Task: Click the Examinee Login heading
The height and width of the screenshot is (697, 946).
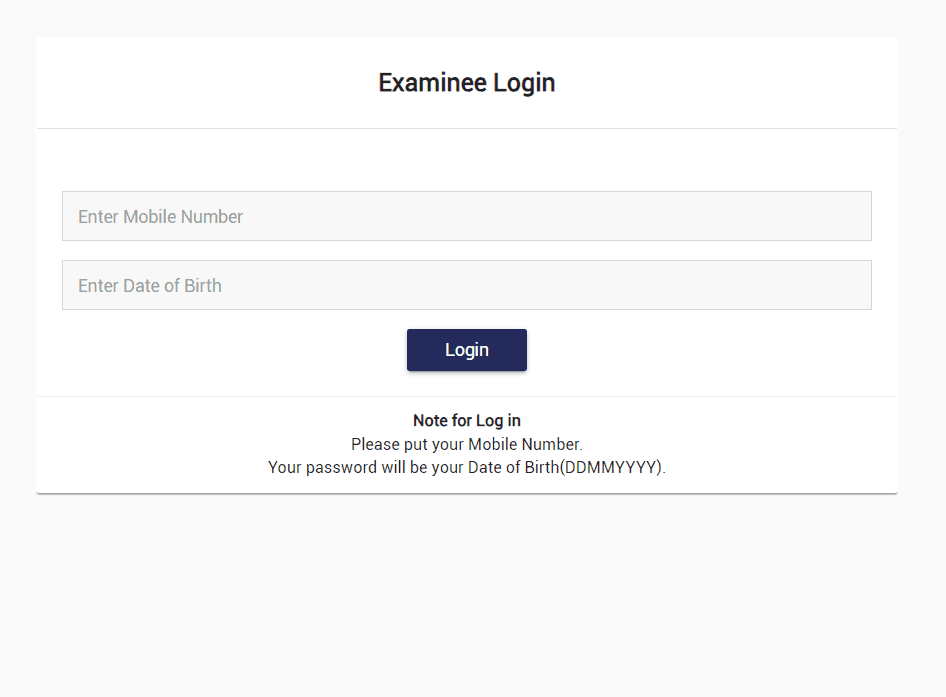Action: (466, 83)
